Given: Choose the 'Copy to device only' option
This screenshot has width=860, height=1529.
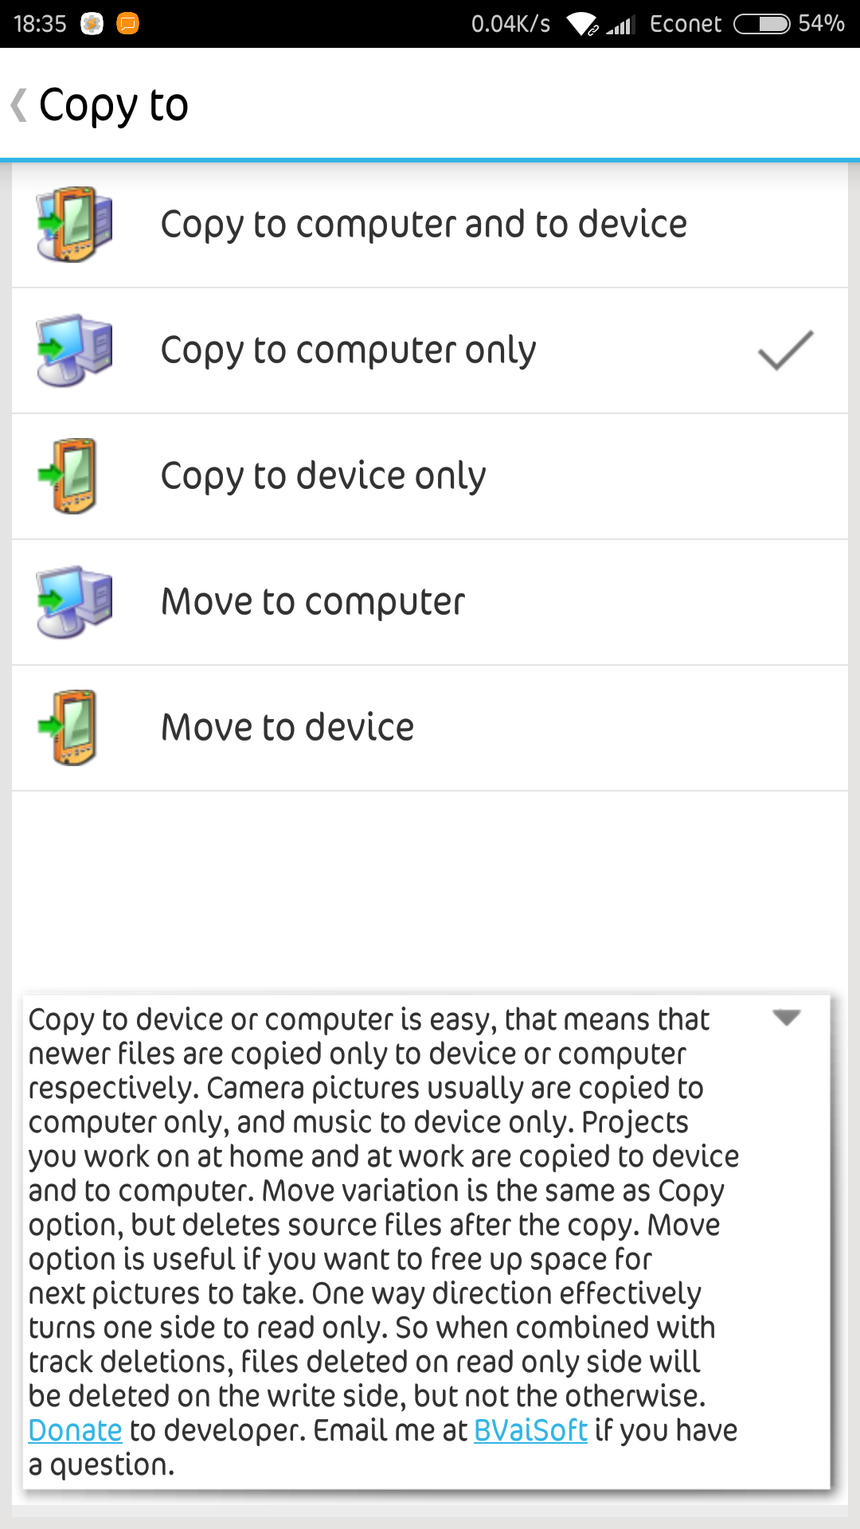Looking at the screenshot, I should [323, 476].
